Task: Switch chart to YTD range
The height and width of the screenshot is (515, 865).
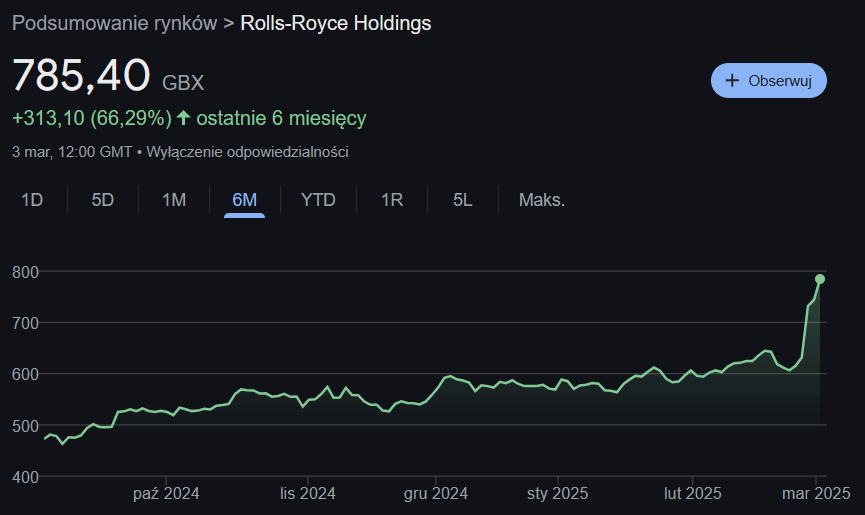Action: coord(318,200)
